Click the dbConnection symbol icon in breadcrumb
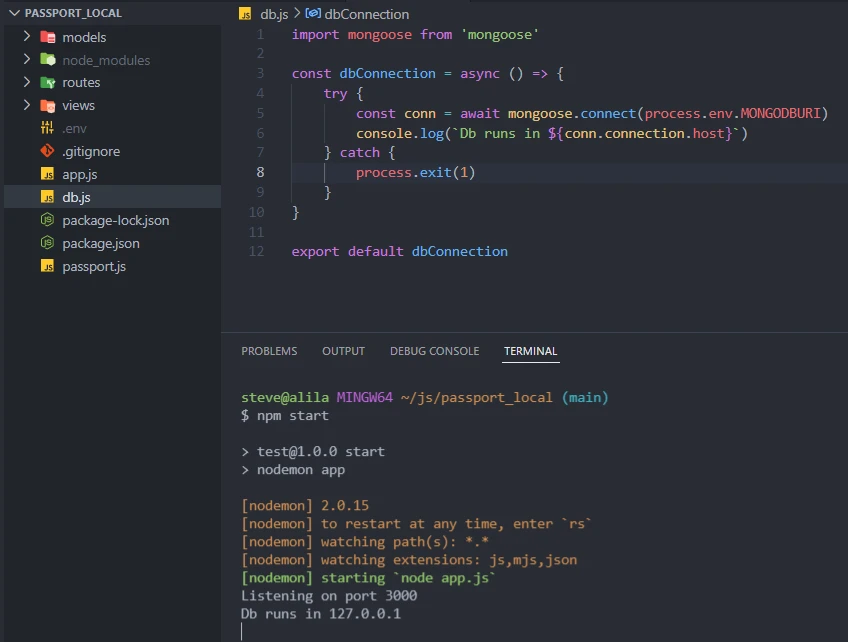Image resolution: width=848 pixels, height=642 pixels. [313, 14]
